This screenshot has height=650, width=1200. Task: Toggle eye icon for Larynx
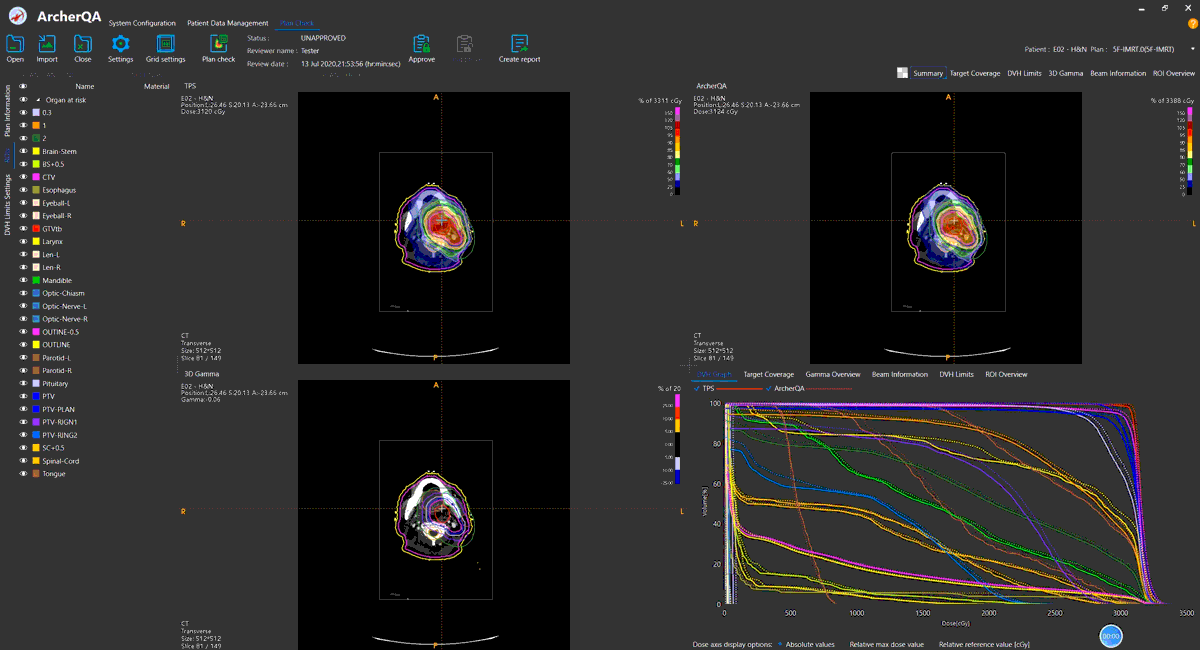click(23, 242)
